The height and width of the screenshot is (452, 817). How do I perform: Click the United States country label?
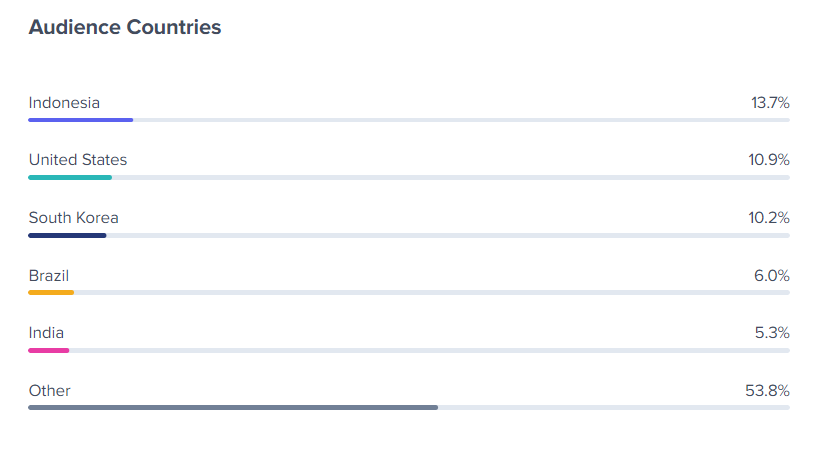click(78, 160)
